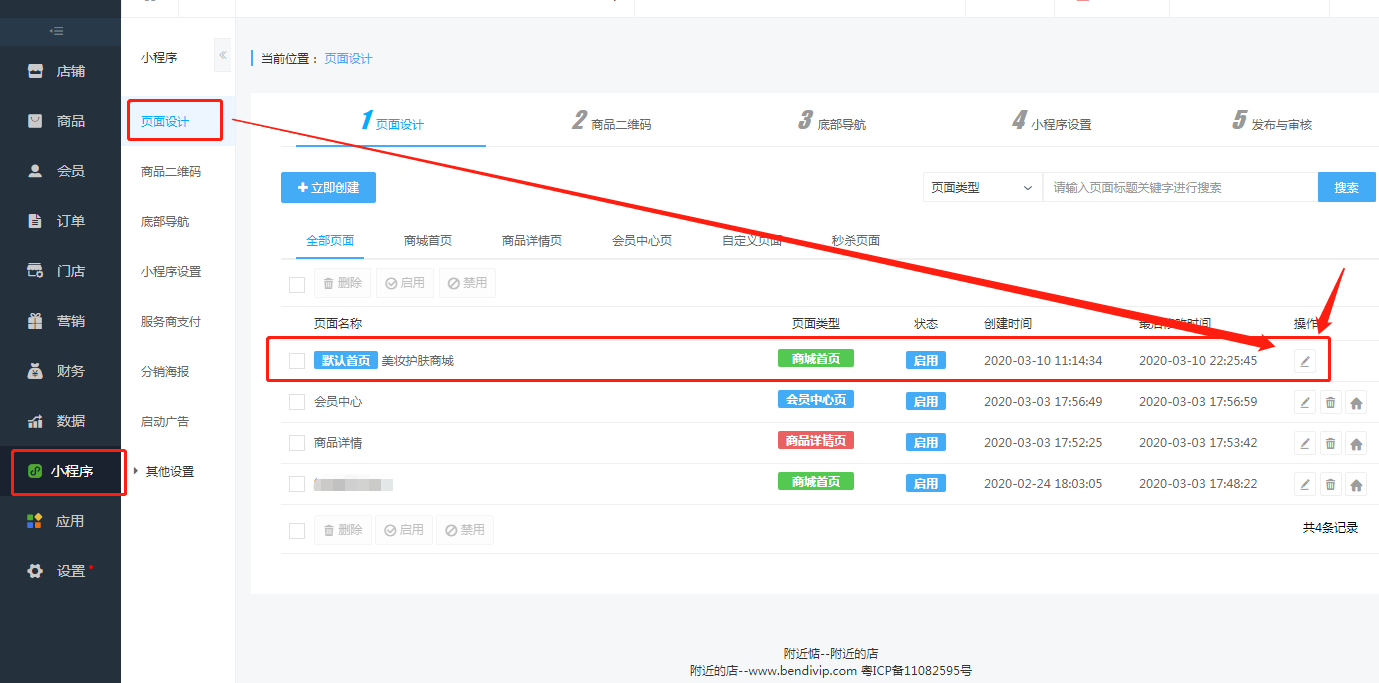Edit the page created 2020-02-24 with the pencil icon
This screenshot has height=683, width=1379.
coord(1304,484)
